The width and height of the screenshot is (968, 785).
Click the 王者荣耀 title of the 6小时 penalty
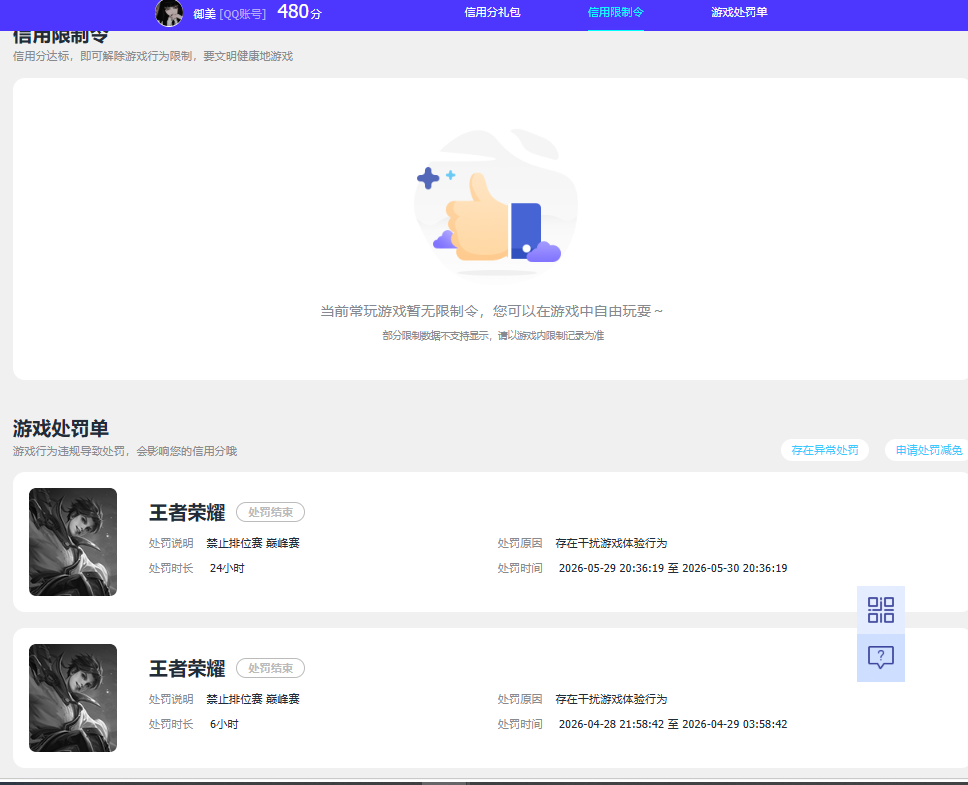tap(187, 668)
